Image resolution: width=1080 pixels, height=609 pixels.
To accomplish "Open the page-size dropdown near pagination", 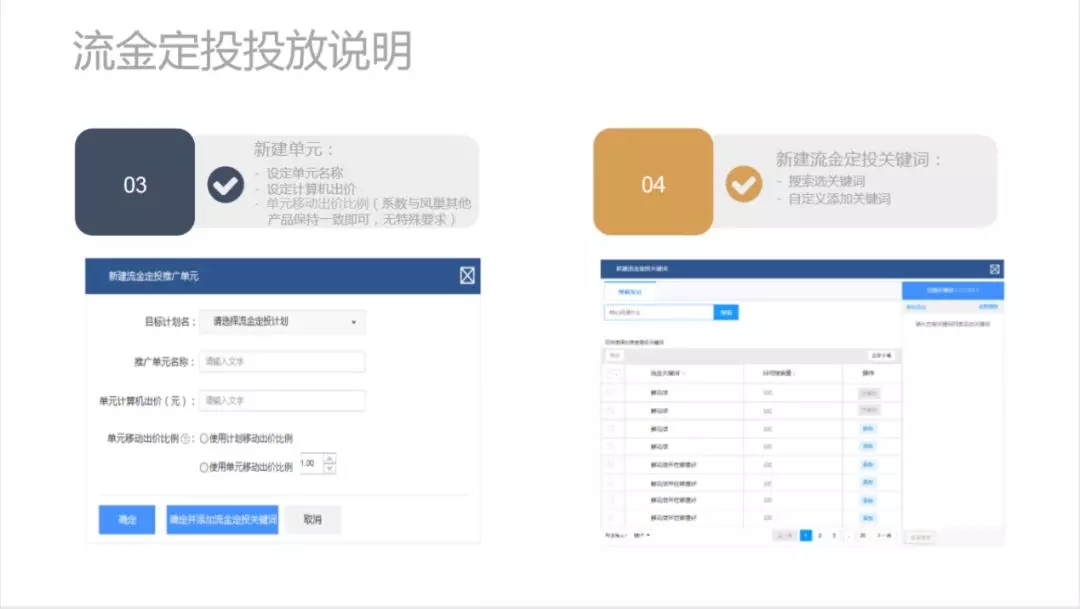I will point(641,534).
